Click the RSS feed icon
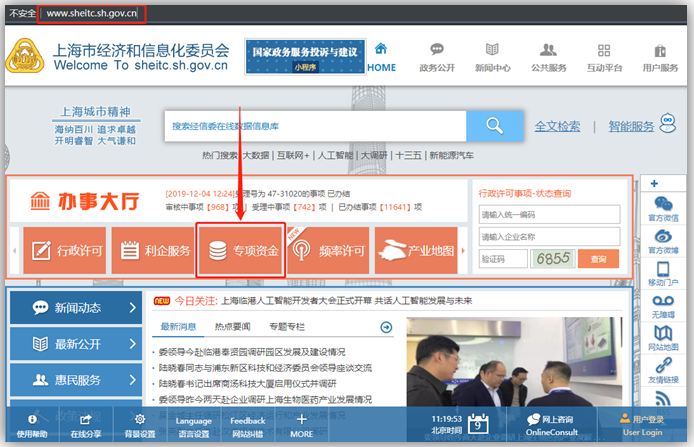Screen dimensions: 694x447 tap(663, 399)
